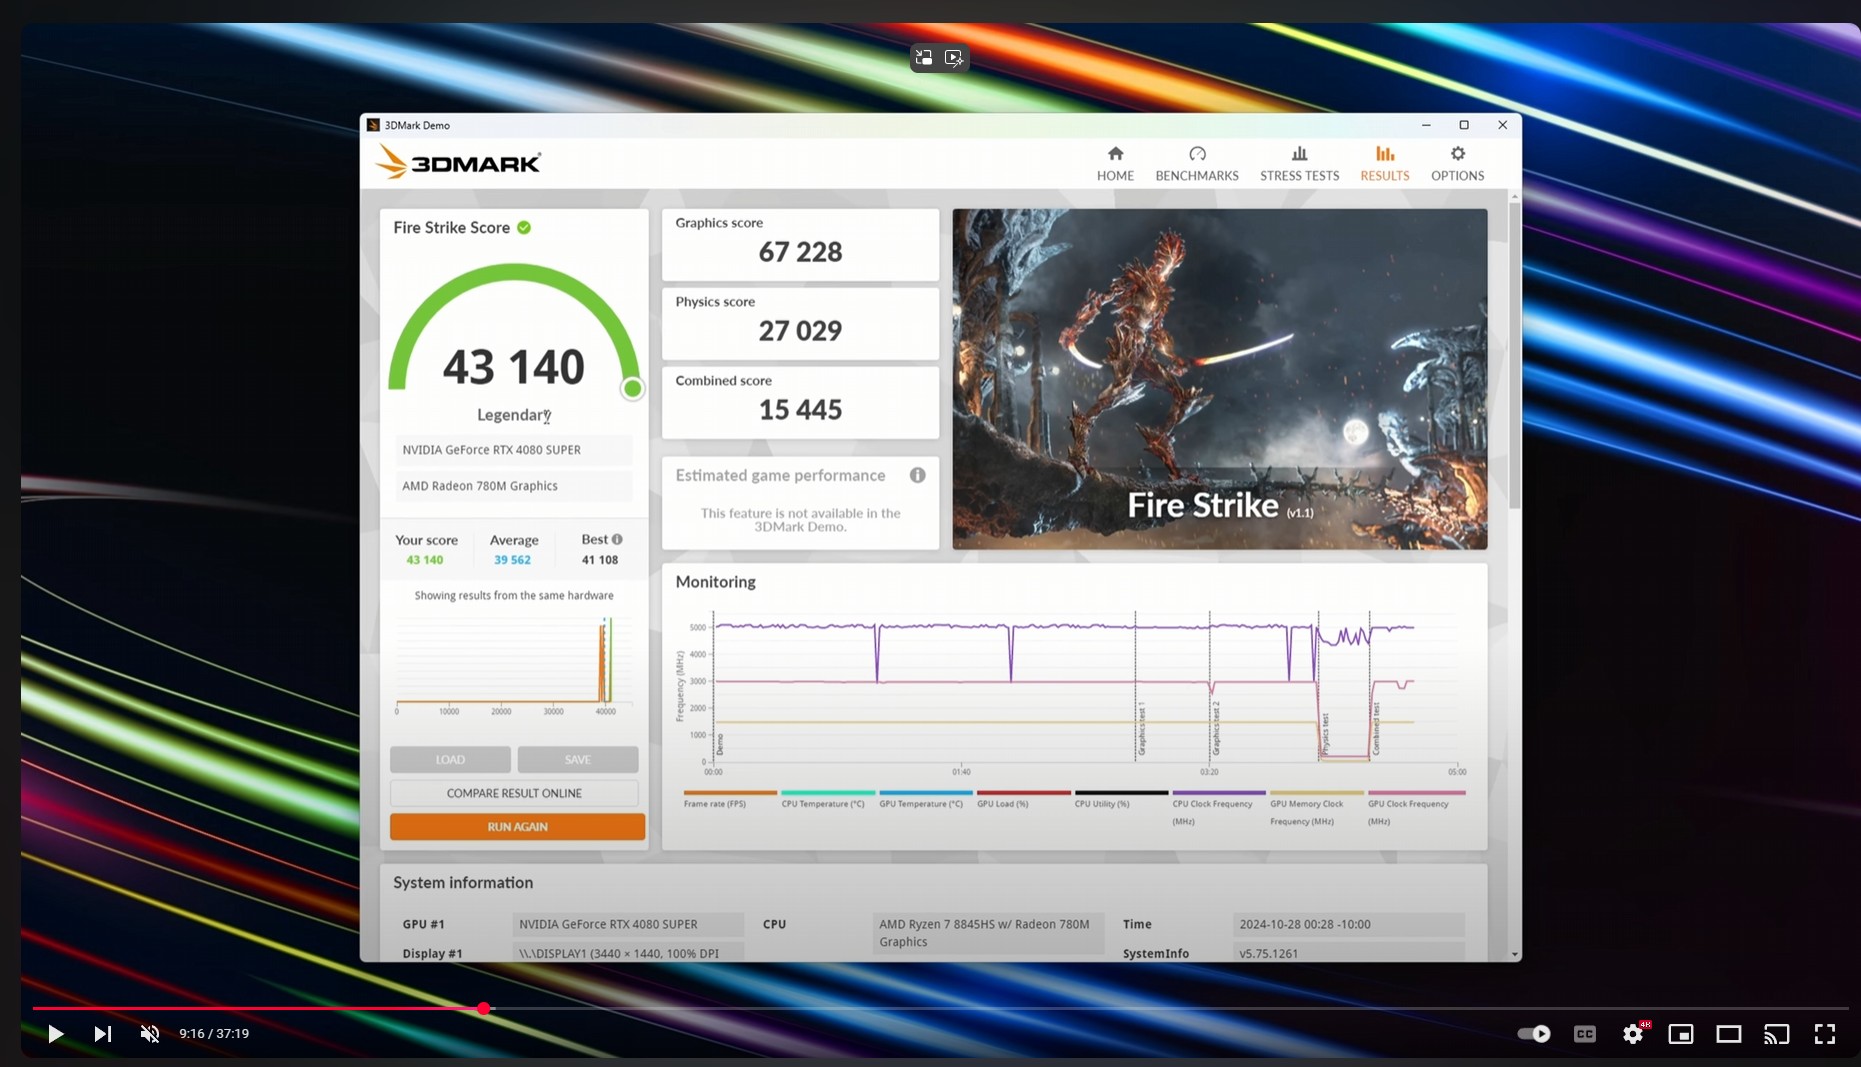Click the Combined score value 15 445
The image size is (1861, 1067).
800,410
